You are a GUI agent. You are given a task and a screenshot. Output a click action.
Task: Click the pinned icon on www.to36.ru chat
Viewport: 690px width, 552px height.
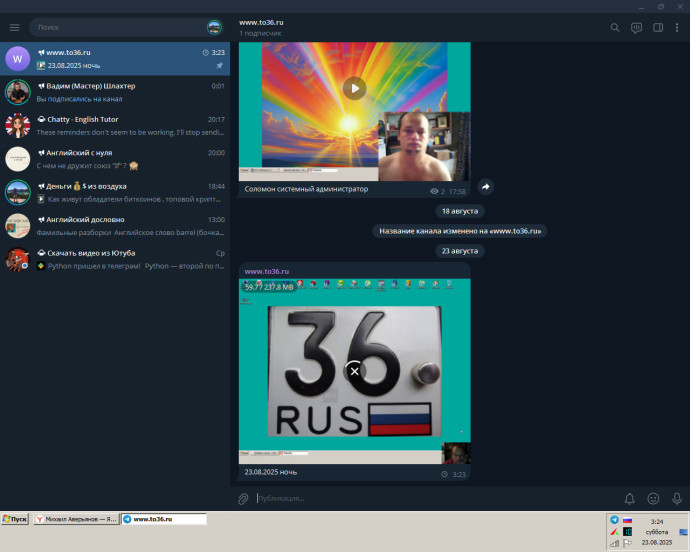coord(220,66)
